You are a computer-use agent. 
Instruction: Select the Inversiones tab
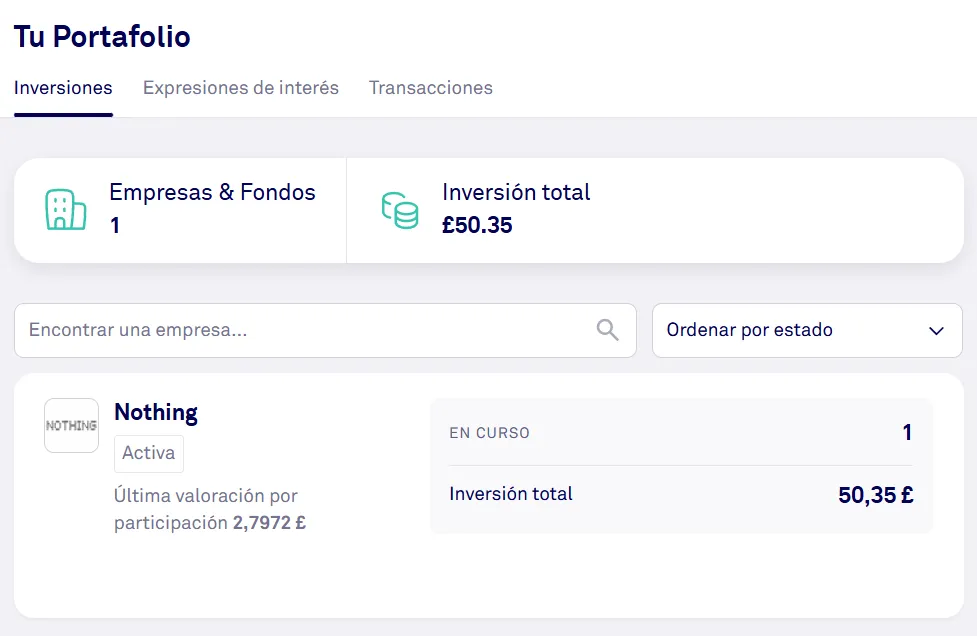coord(62,88)
